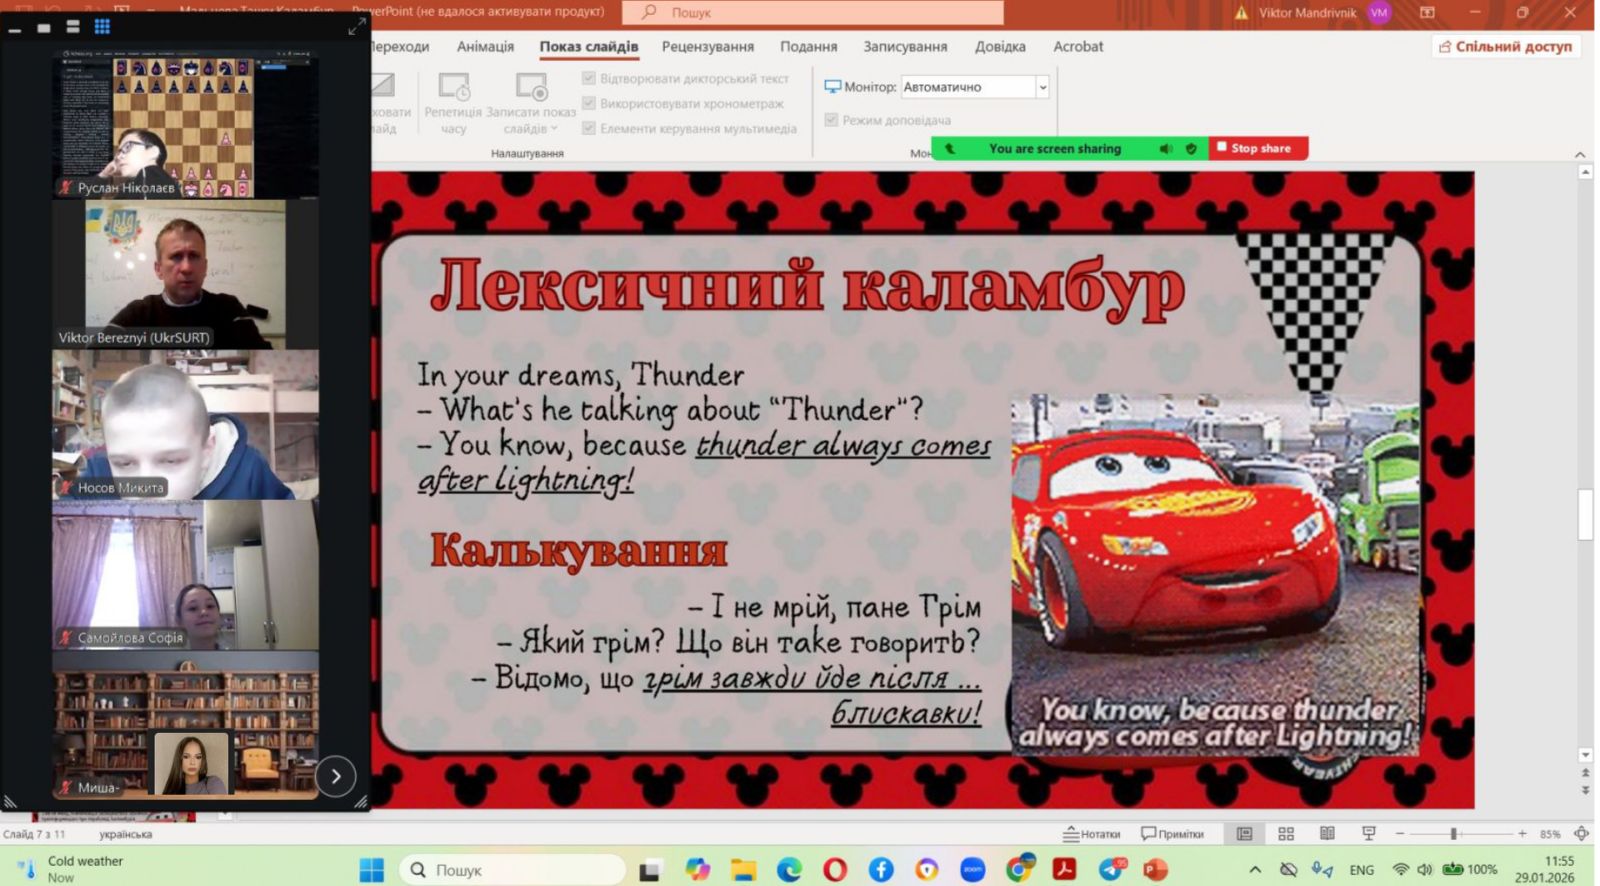Expand 'Записати показ слайдів' dropdown

554,129
